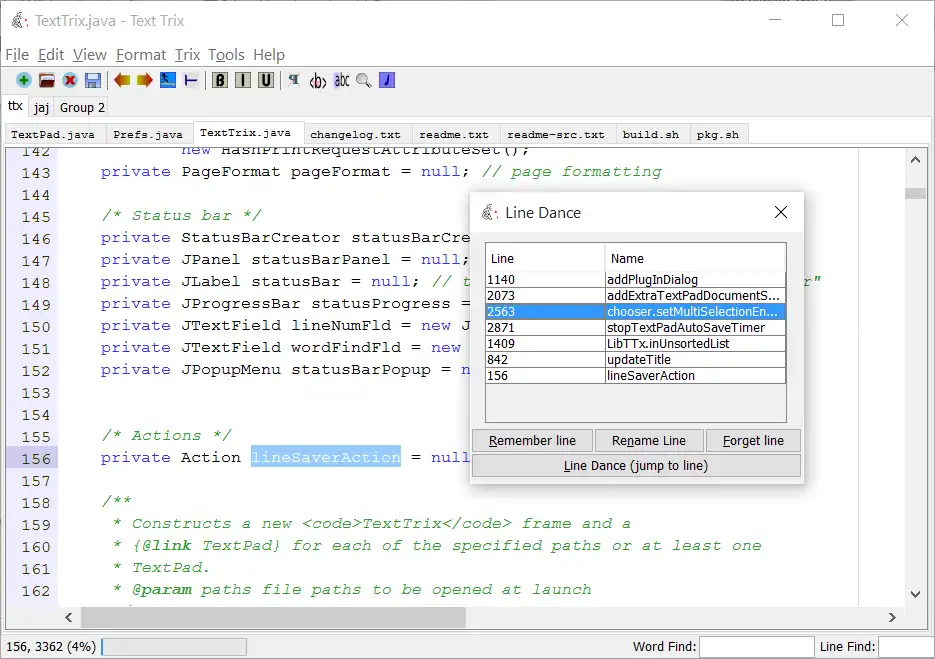The width and height of the screenshot is (935, 659).
Task: Click the Word Find input field
Action: (x=755, y=647)
